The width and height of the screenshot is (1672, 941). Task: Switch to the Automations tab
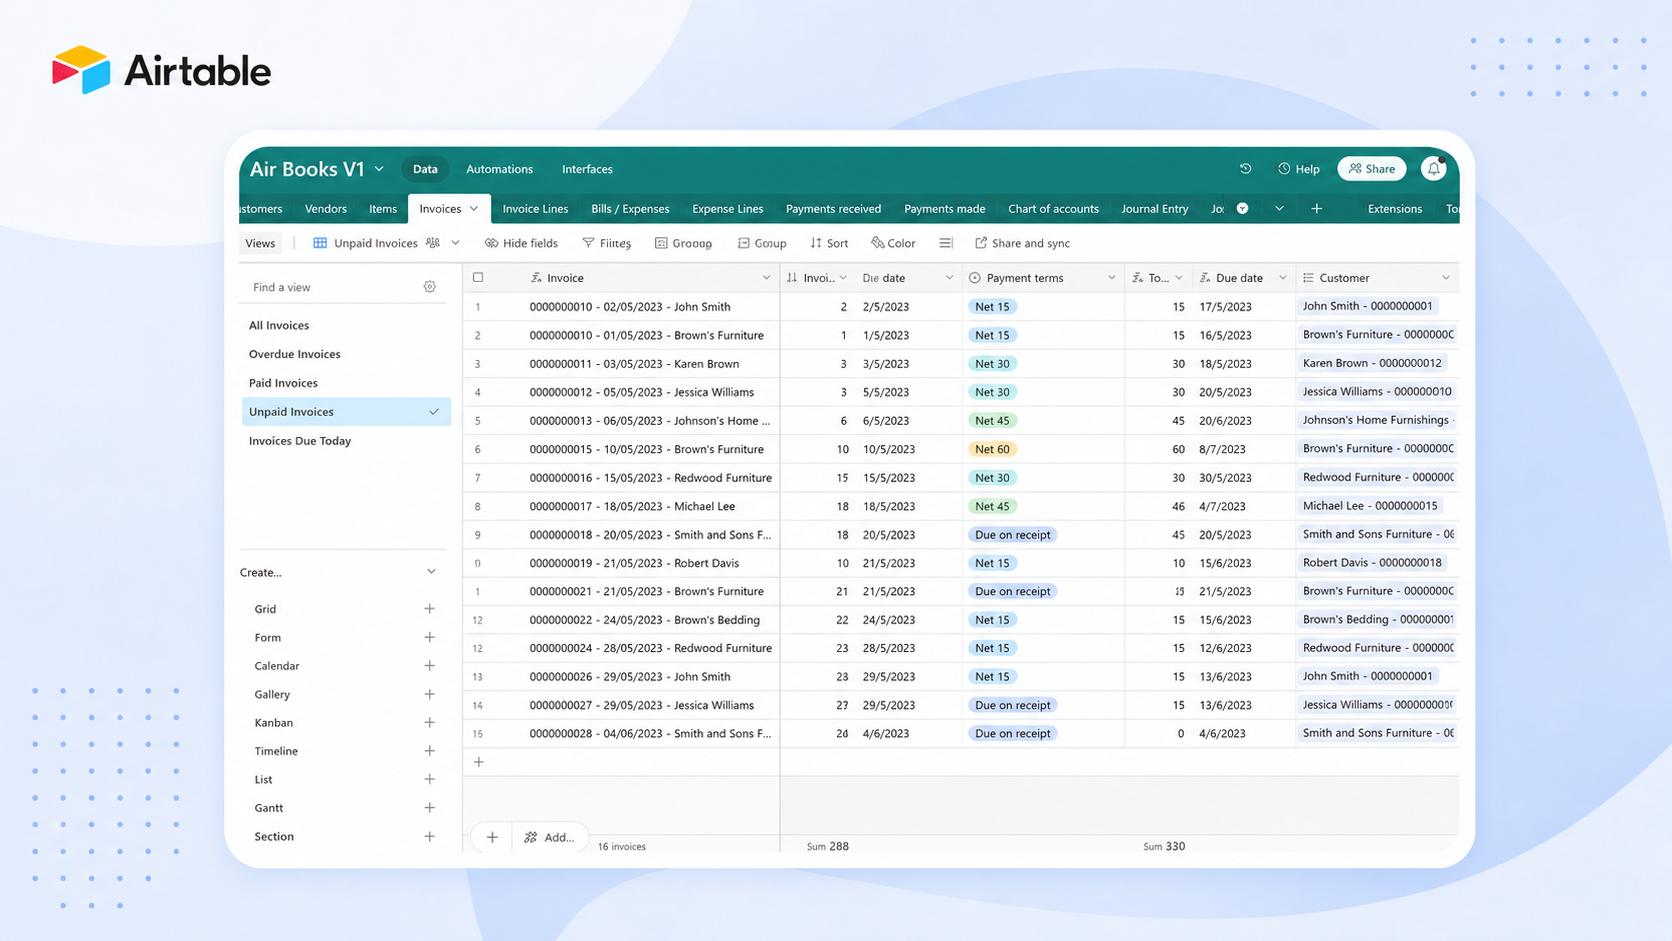499,169
